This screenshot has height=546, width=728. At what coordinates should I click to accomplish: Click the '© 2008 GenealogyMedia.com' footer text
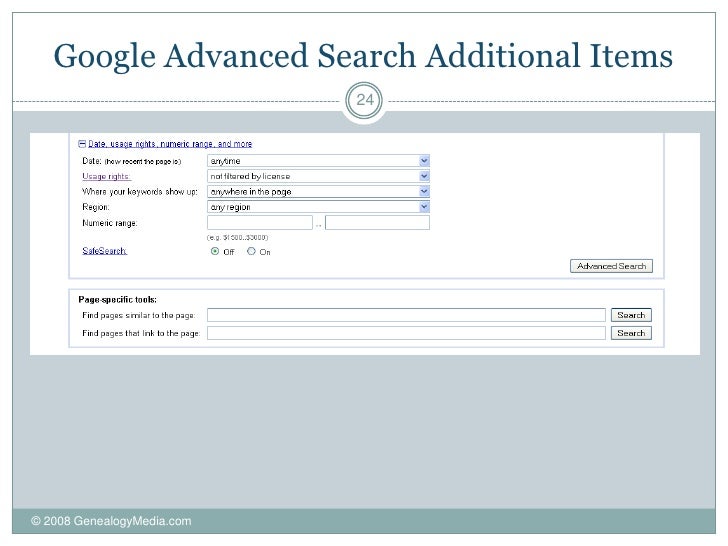pos(111,521)
